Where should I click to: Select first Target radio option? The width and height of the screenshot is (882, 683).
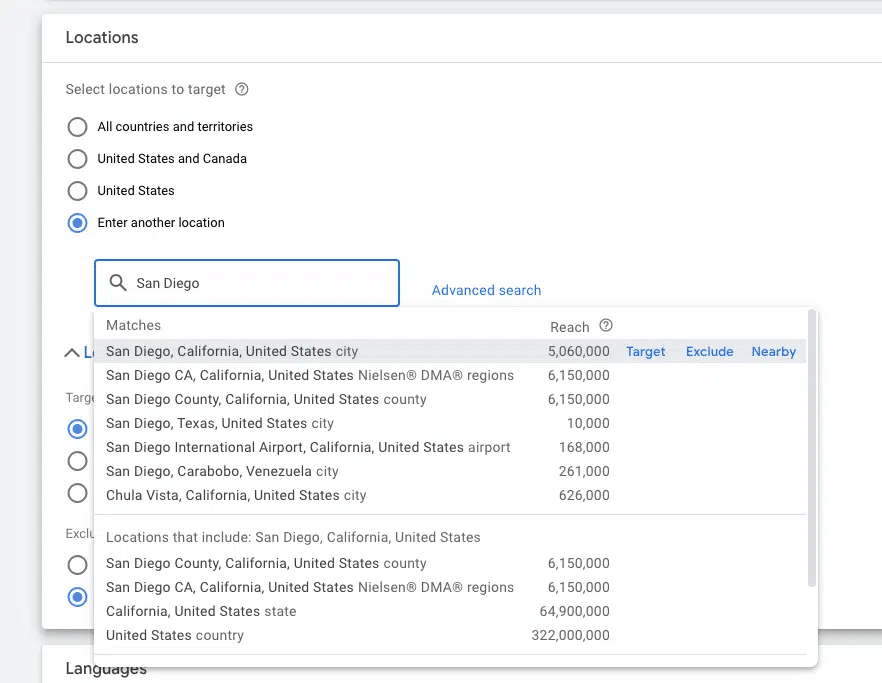77,429
